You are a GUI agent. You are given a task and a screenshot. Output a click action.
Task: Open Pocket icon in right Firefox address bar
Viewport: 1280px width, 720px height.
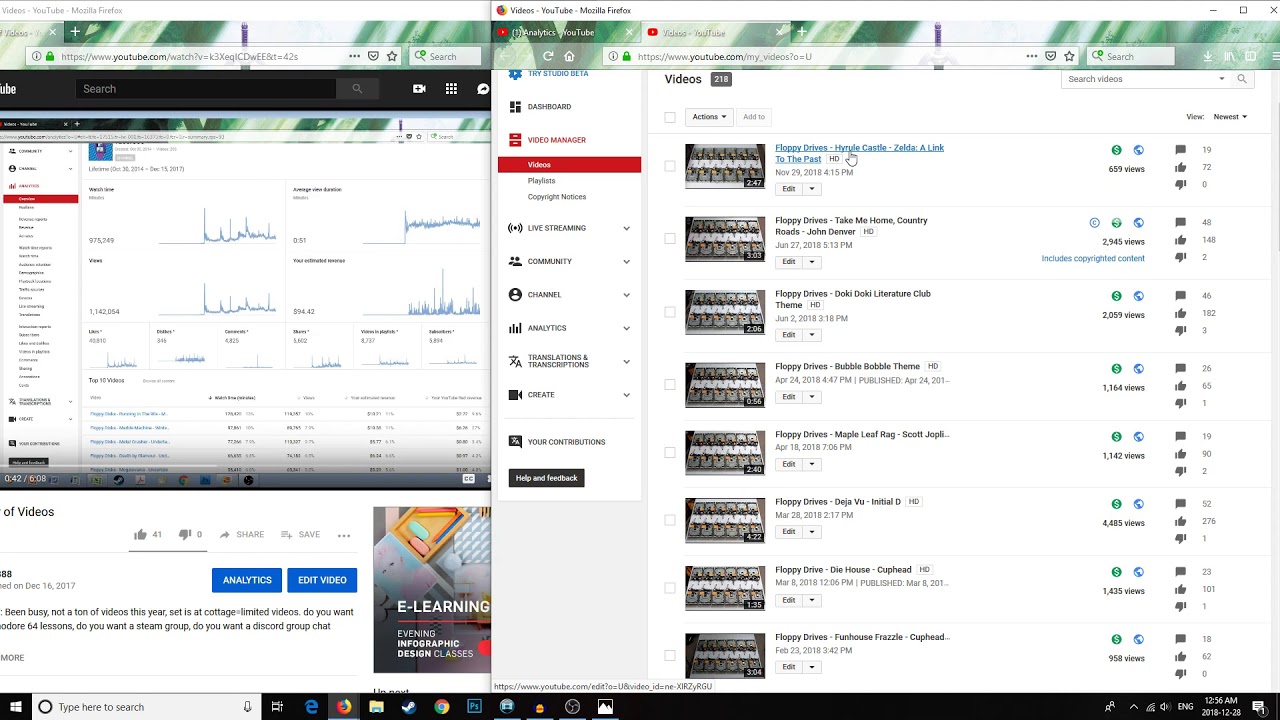click(x=1050, y=57)
